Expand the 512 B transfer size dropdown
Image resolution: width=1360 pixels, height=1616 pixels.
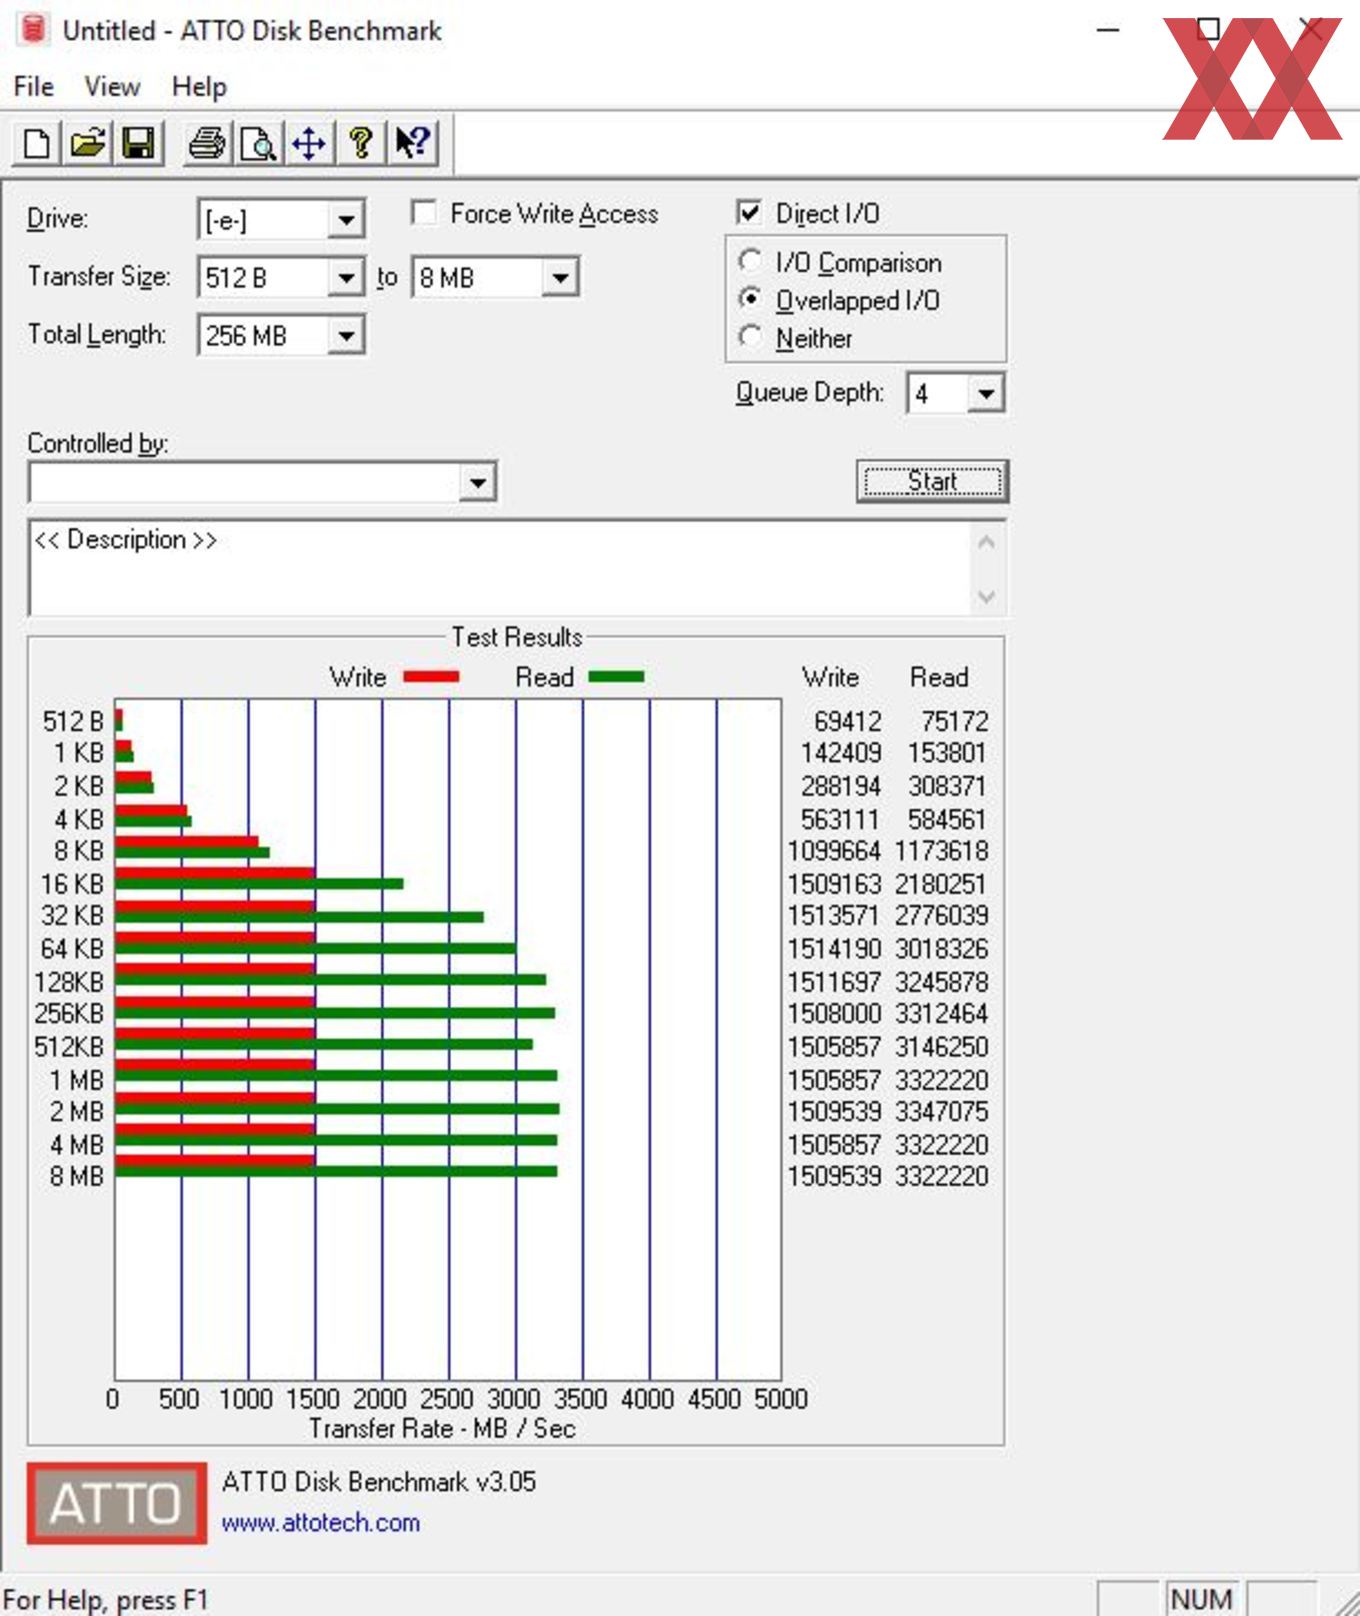pyautogui.click(x=346, y=277)
